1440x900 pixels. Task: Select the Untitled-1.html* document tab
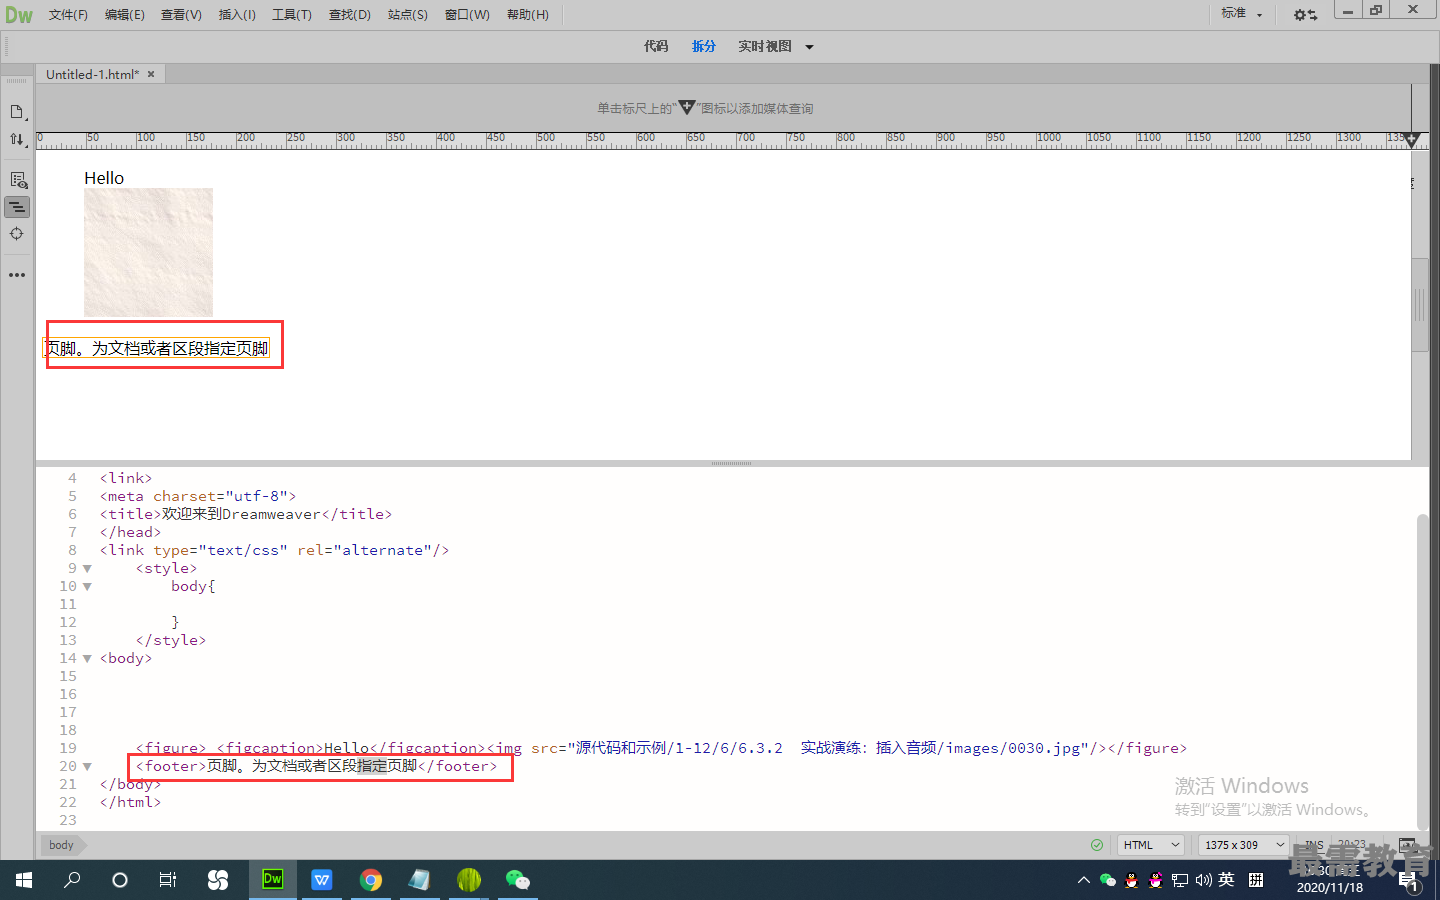point(92,74)
